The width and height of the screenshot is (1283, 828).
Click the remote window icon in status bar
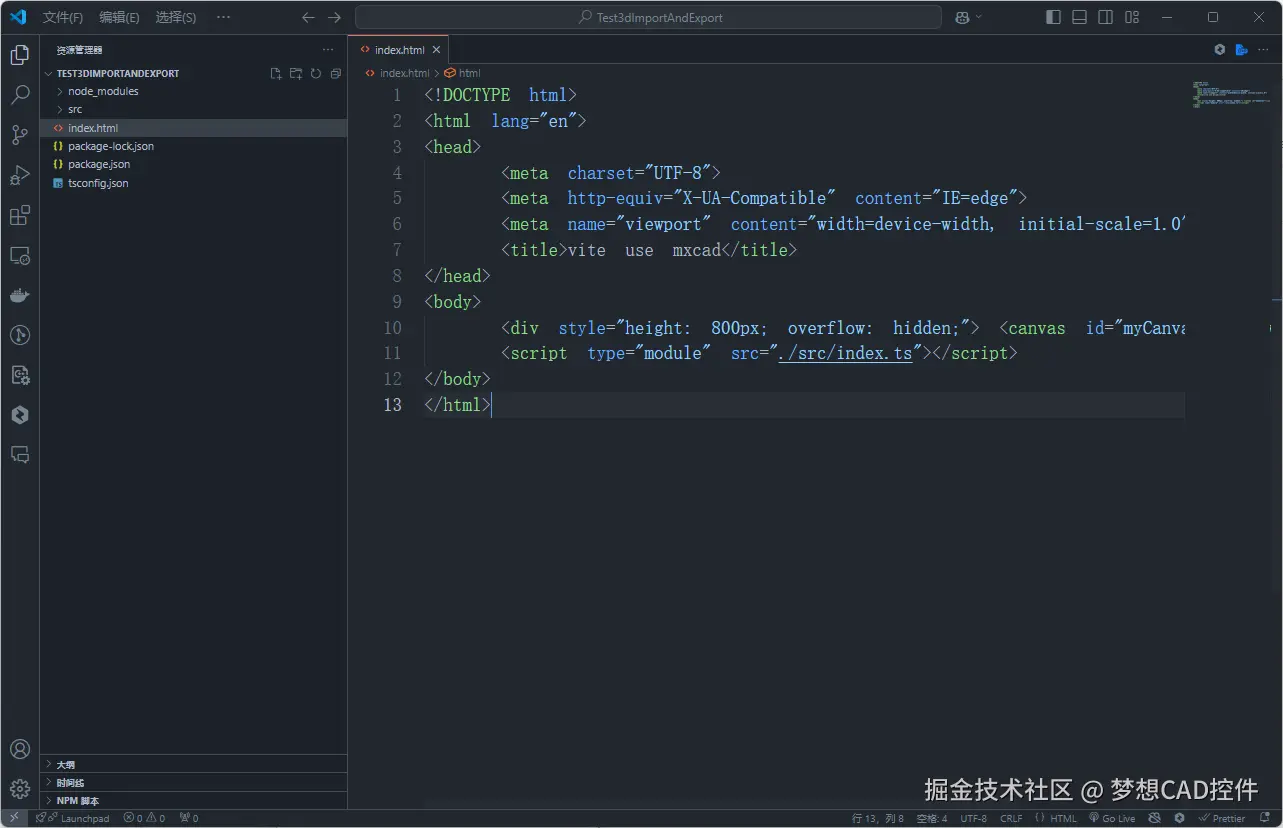(14, 818)
